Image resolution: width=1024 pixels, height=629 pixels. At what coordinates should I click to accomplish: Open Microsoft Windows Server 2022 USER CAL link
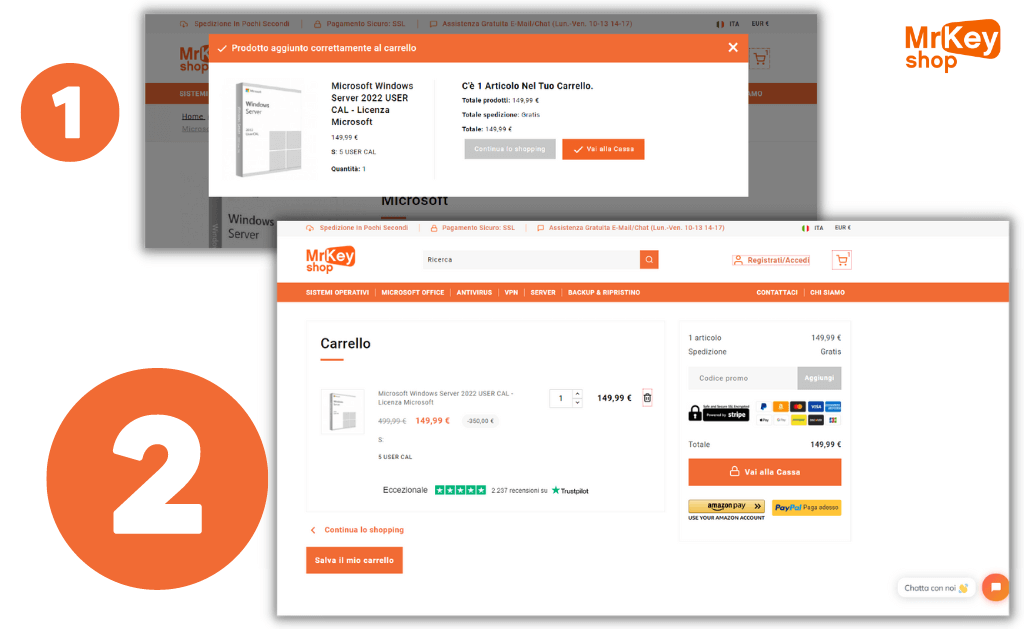(445, 398)
